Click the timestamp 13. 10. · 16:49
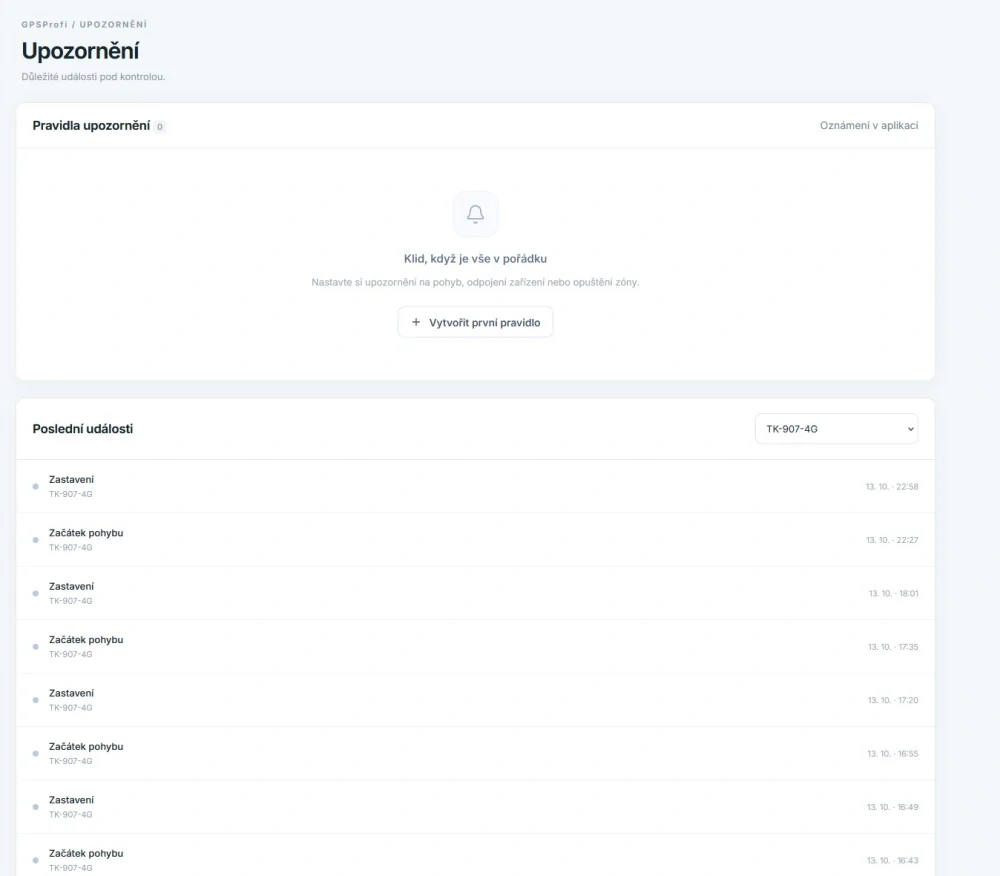1000x876 pixels. pyautogui.click(x=892, y=807)
